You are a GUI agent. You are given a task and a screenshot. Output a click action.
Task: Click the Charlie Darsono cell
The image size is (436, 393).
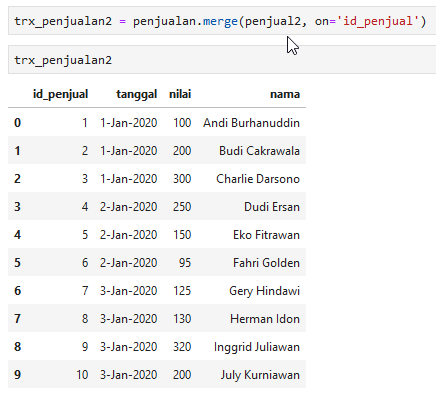[258, 179]
